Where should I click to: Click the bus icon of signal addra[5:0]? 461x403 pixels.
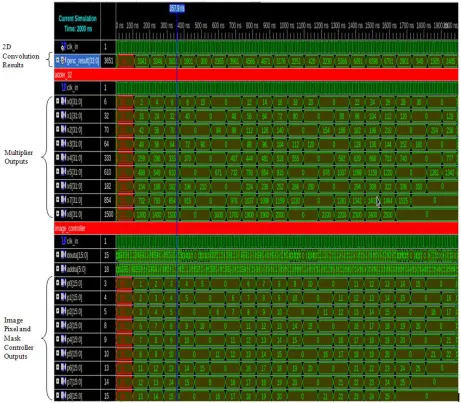63,269
